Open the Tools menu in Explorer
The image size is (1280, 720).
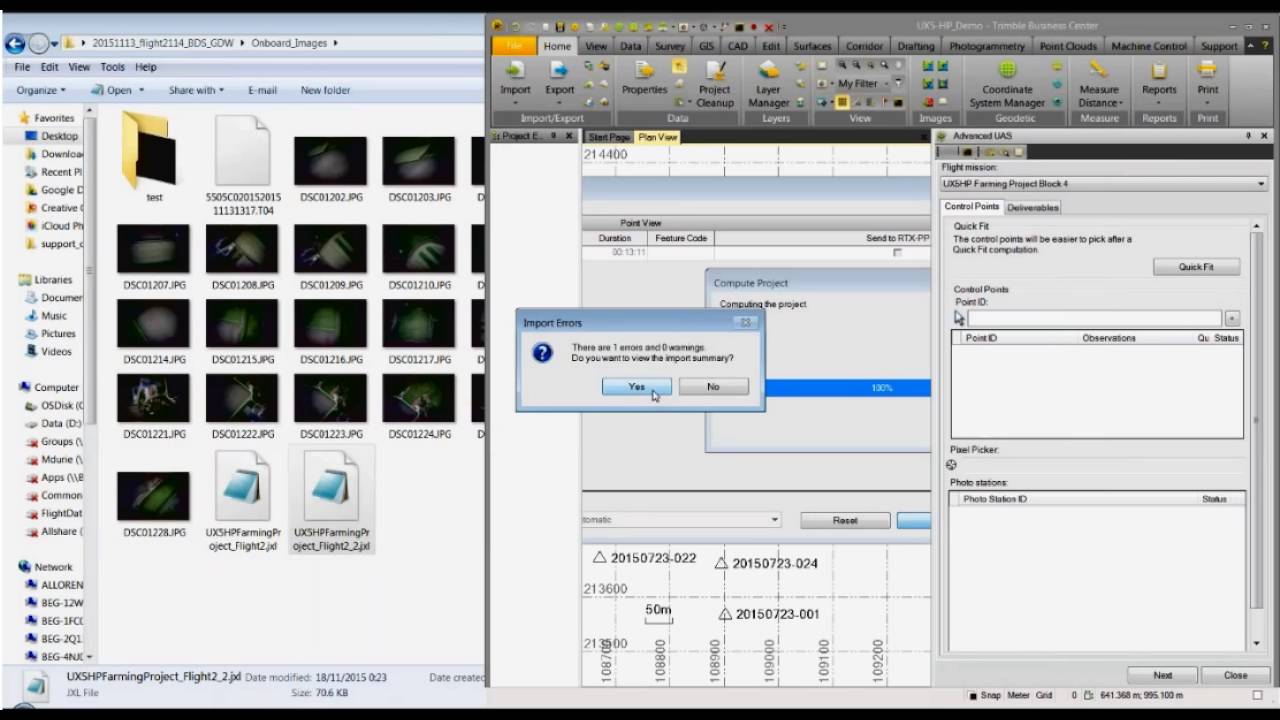[x=112, y=67]
